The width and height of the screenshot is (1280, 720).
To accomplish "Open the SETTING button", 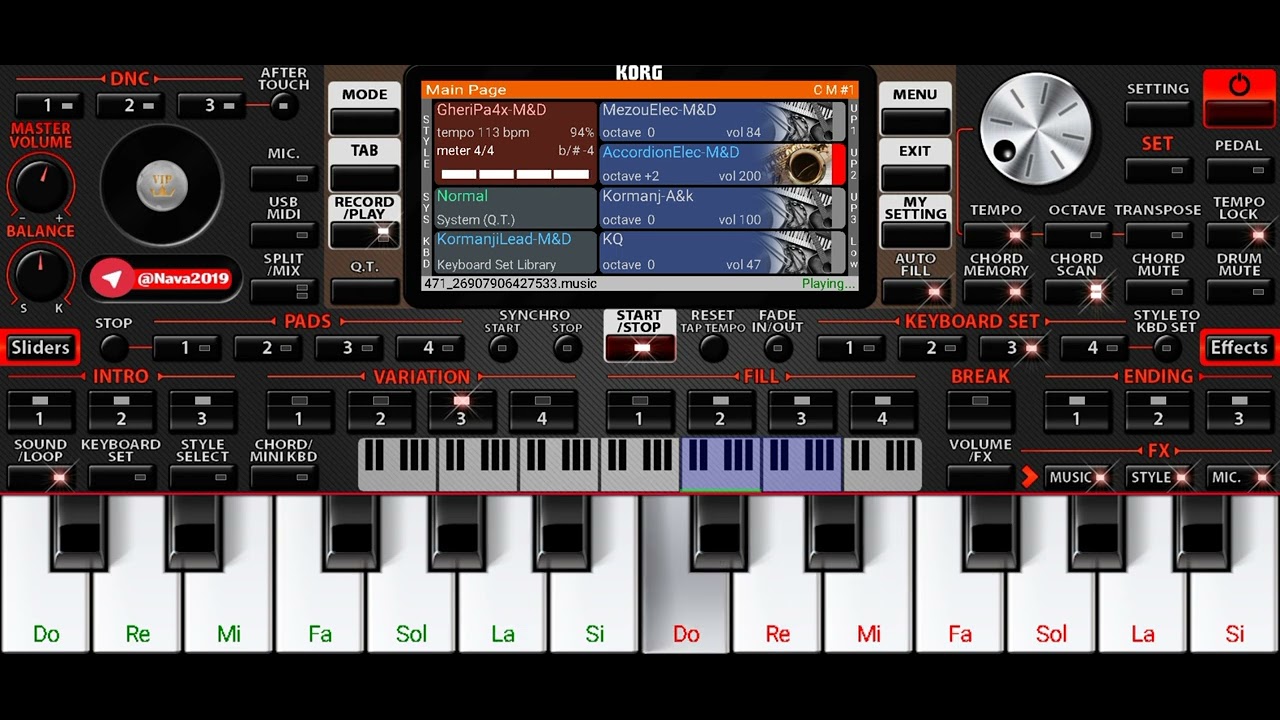I will tap(1158, 114).
